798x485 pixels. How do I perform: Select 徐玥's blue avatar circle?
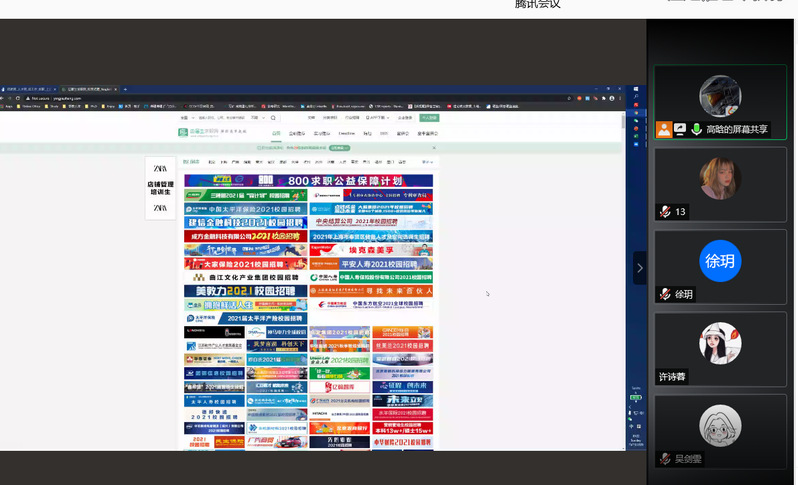tap(720, 261)
